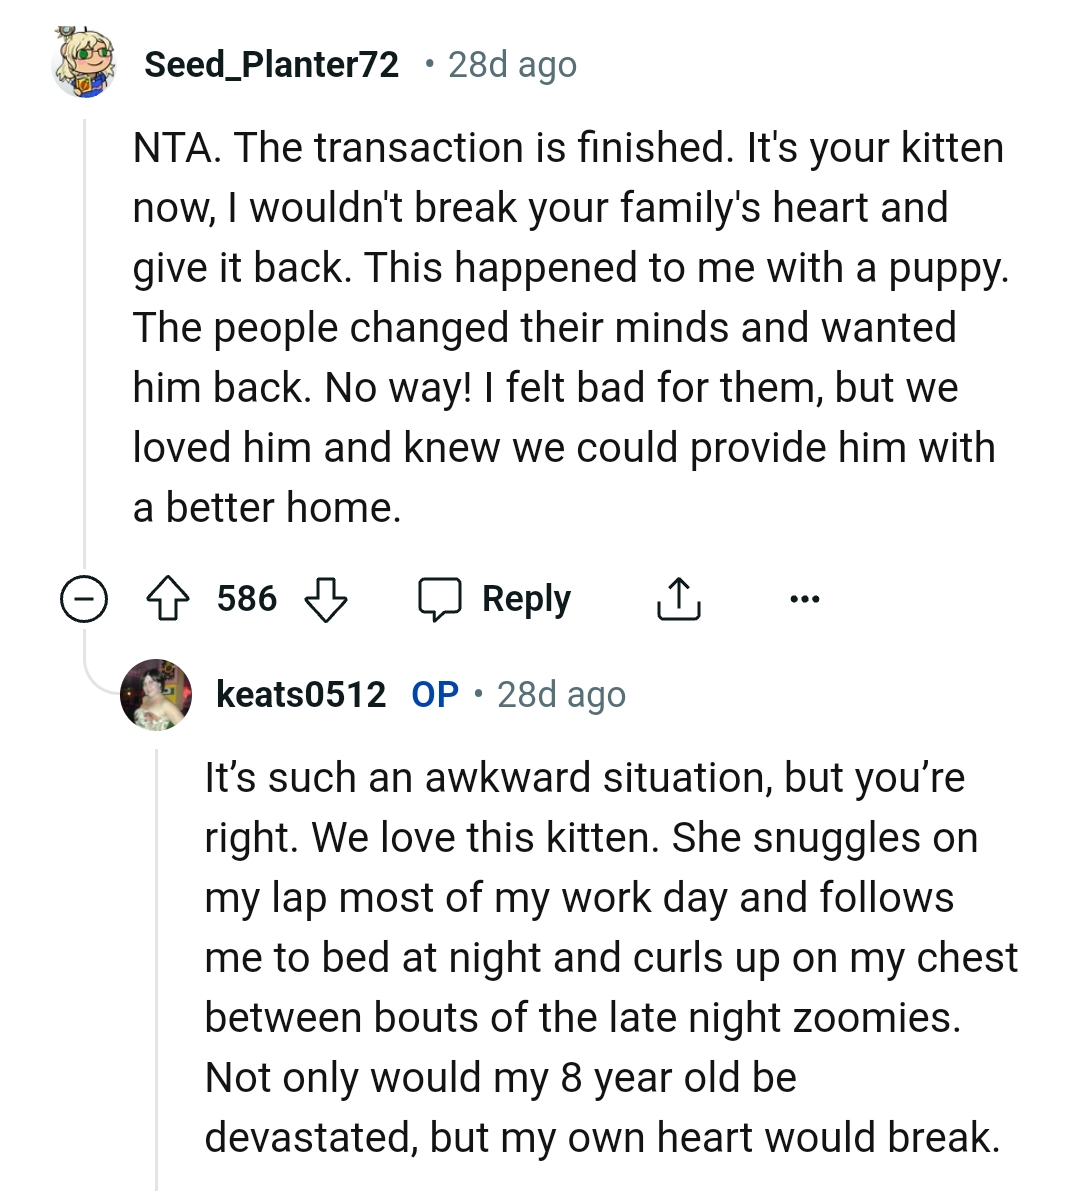The width and height of the screenshot is (1080, 1191).
Task: Visit the Seed_Planter72 username profile
Action: (x=271, y=65)
